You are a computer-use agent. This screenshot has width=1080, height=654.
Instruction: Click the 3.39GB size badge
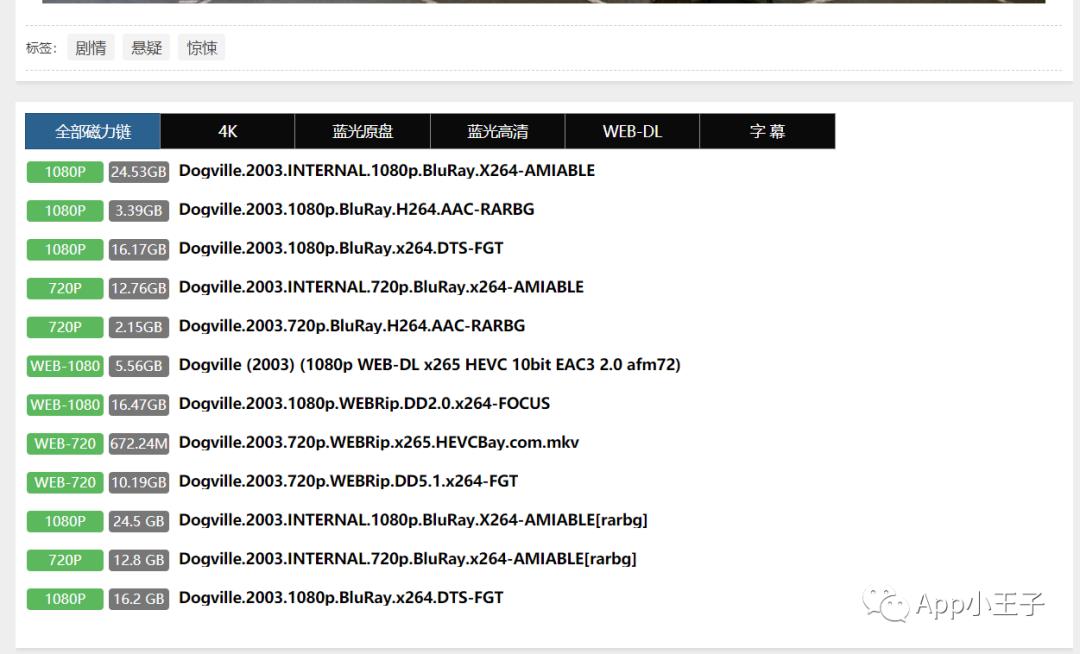point(138,211)
